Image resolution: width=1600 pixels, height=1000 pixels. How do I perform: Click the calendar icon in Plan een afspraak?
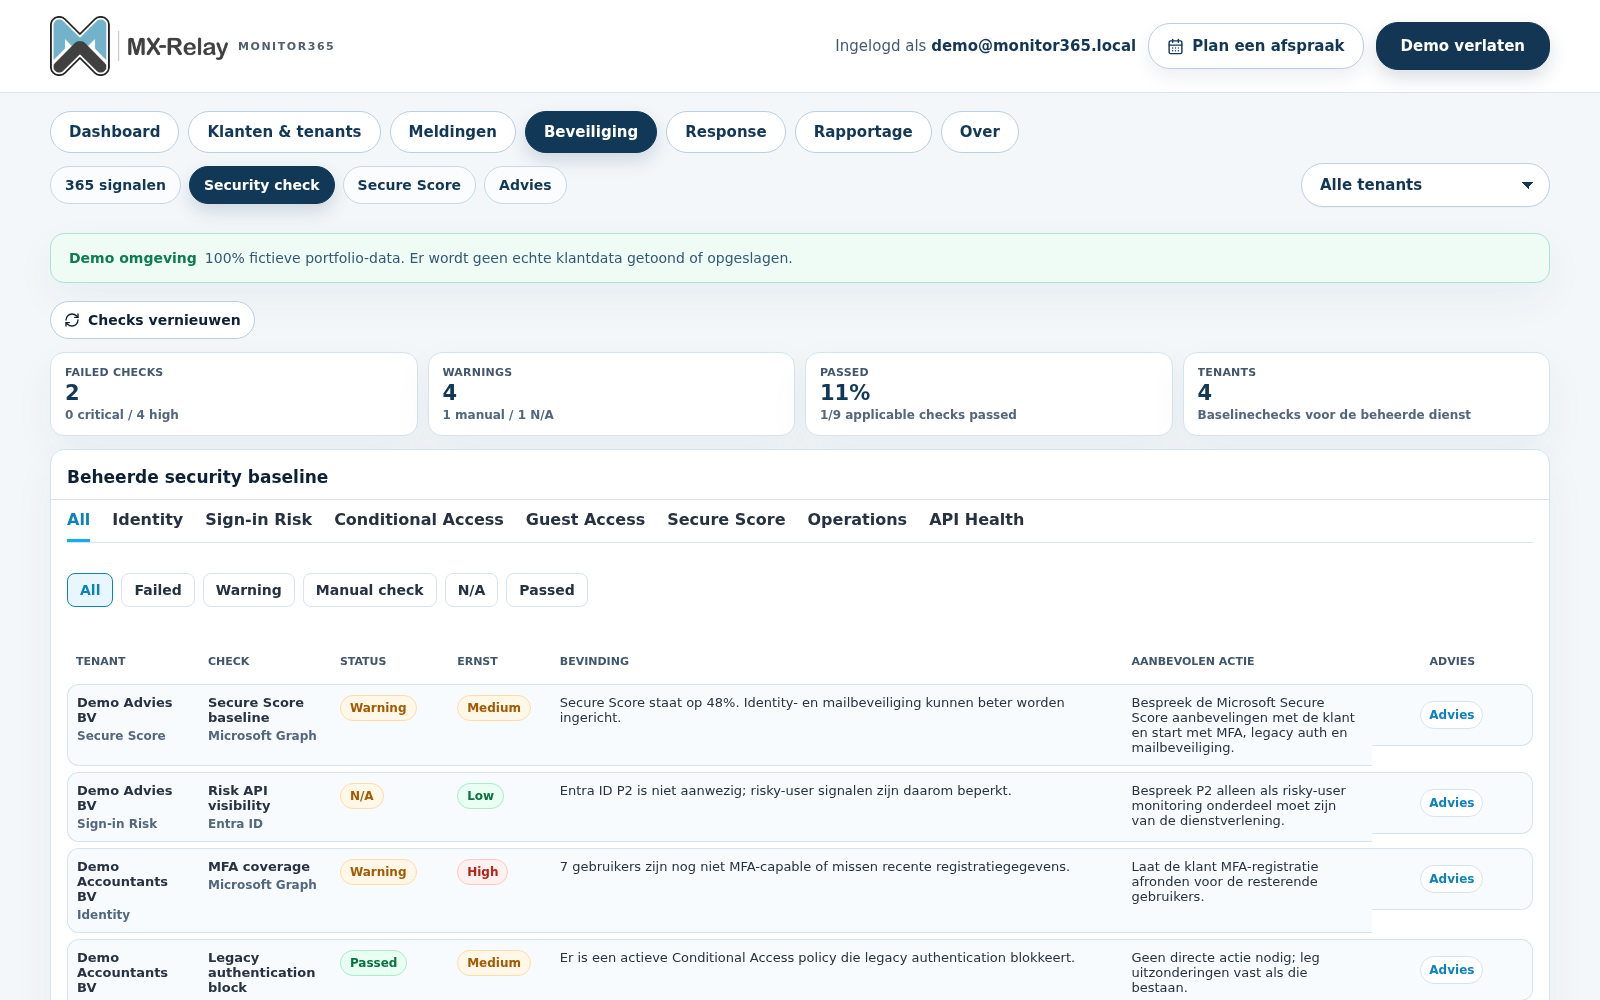(x=1176, y=47)
